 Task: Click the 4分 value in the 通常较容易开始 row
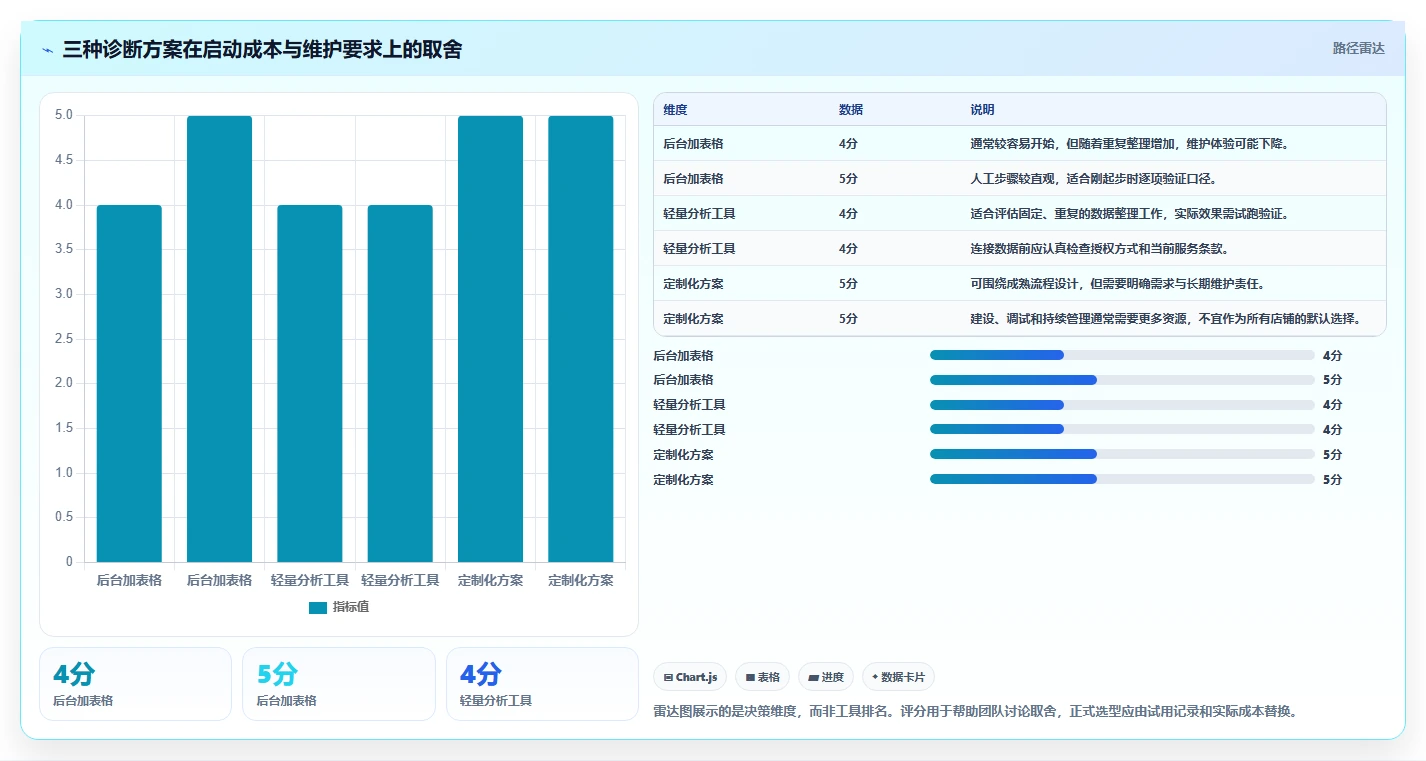tap(848, 144)
